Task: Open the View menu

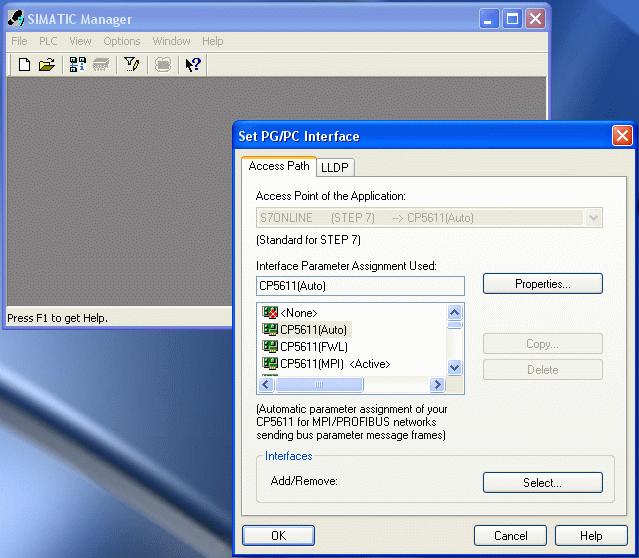Action: (80, 41)
